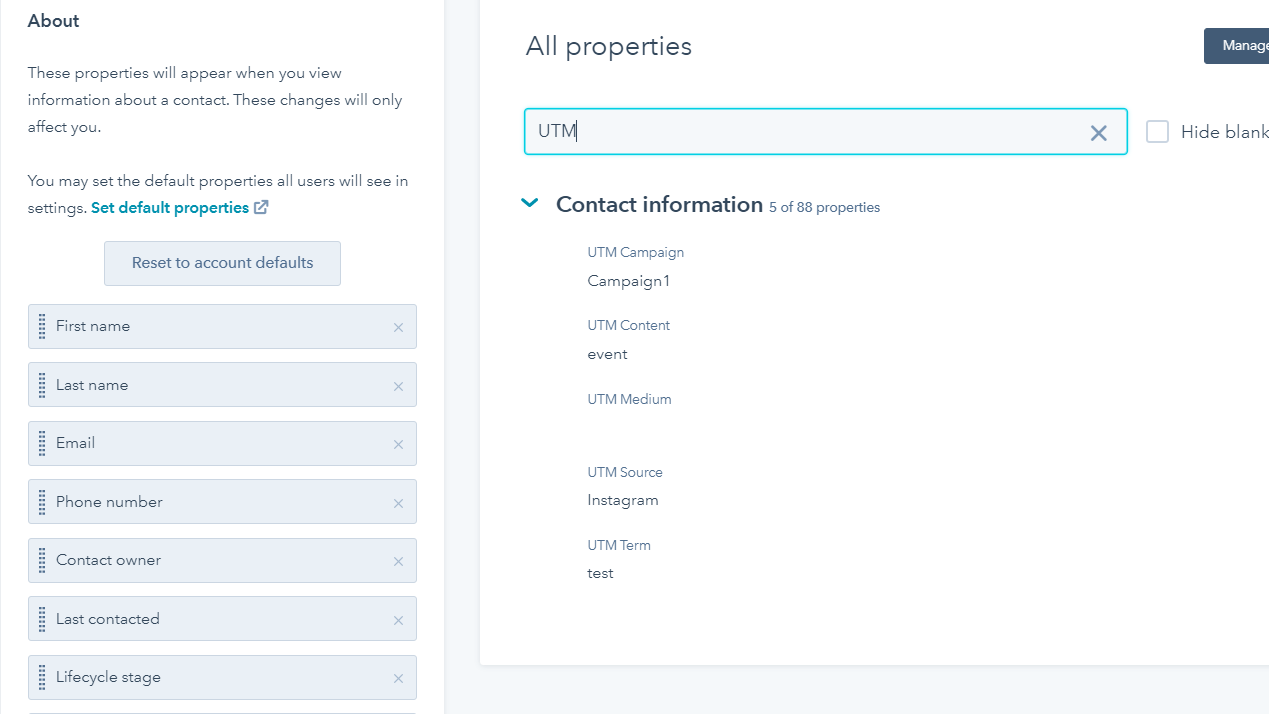Select the UTM Campaign property label
1269x714 pixels.
pos(635,252)
